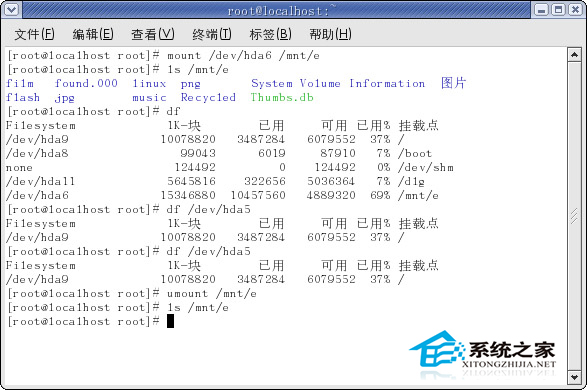Open the 查看(V) menu
587x390 pixels.
pos(153,34)
